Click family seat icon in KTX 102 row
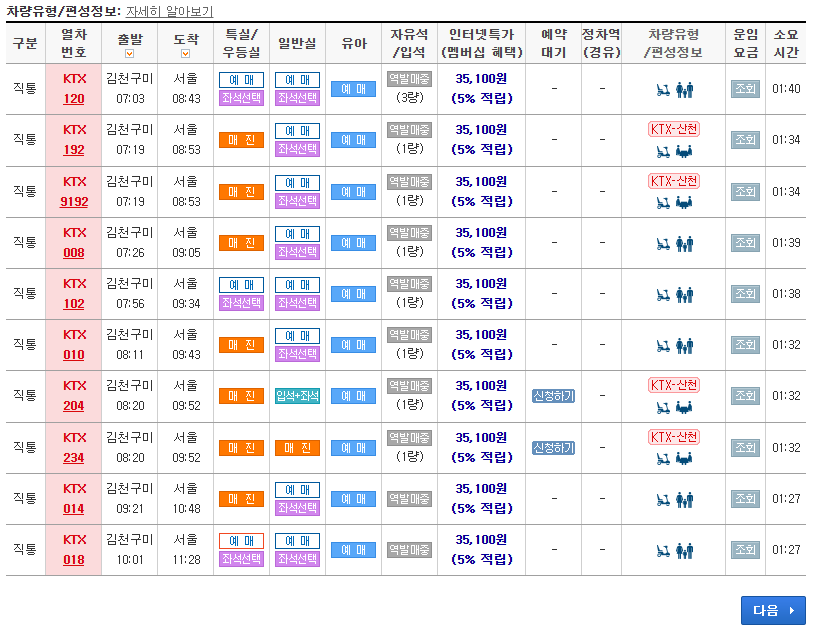 point(684,295)
